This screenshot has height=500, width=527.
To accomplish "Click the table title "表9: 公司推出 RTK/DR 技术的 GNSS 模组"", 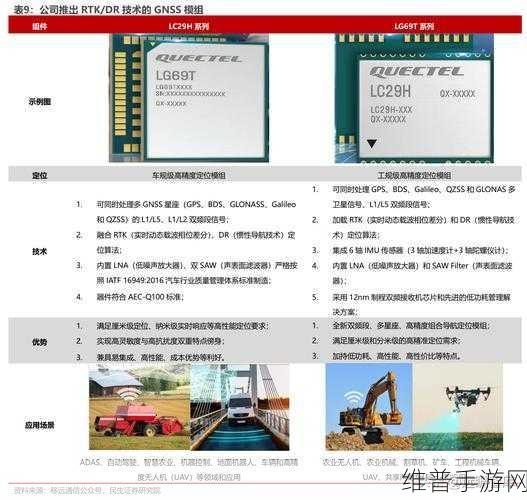I will pyautogui.click(x=109, y=10).
